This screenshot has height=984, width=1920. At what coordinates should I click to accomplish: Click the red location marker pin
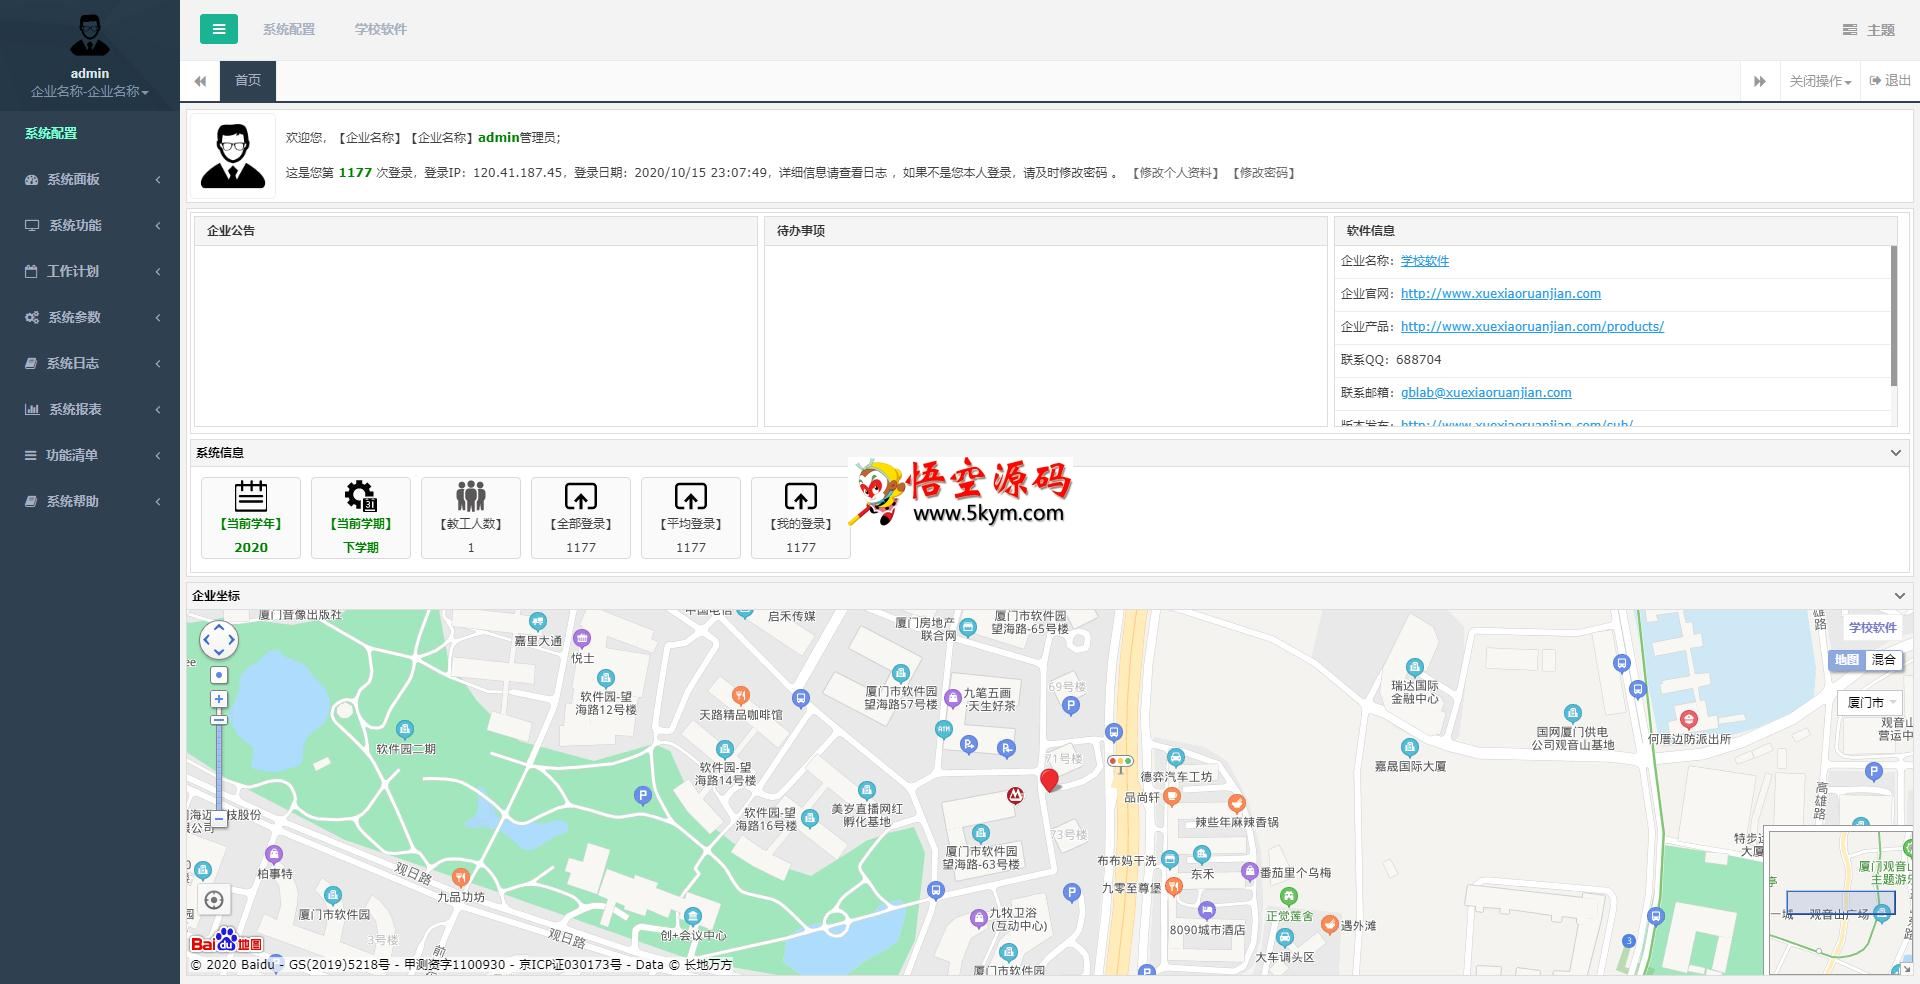coord(1049,781)
